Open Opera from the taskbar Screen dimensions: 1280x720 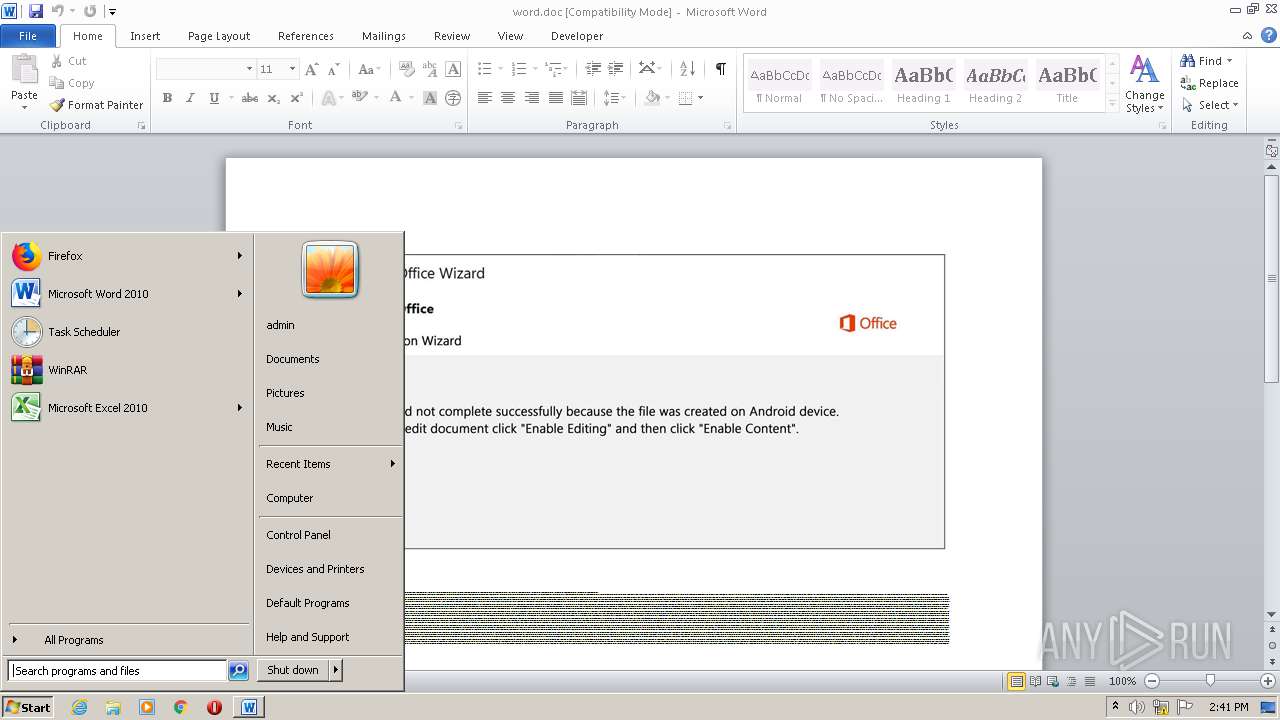(214, 707)
